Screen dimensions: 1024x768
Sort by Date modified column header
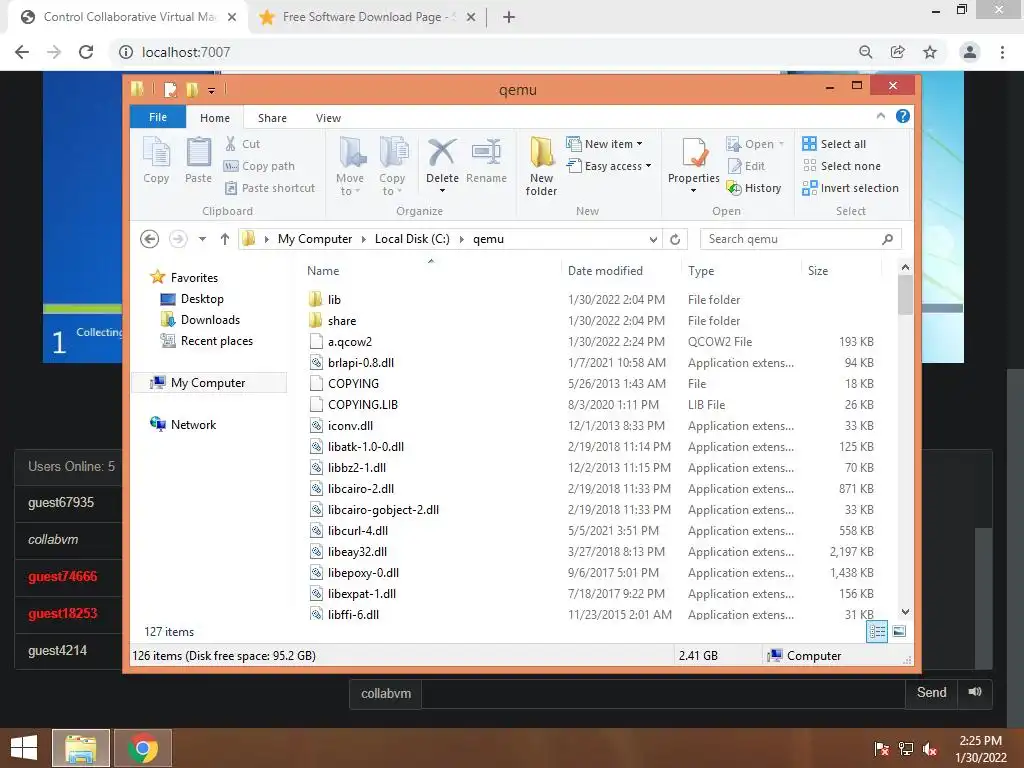605,270
